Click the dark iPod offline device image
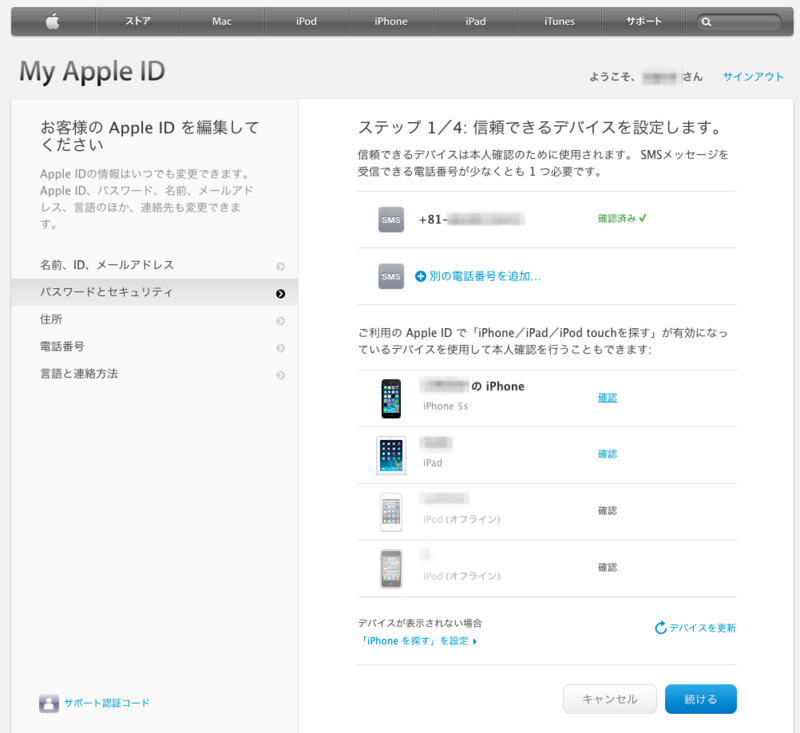 click(391, 569)
